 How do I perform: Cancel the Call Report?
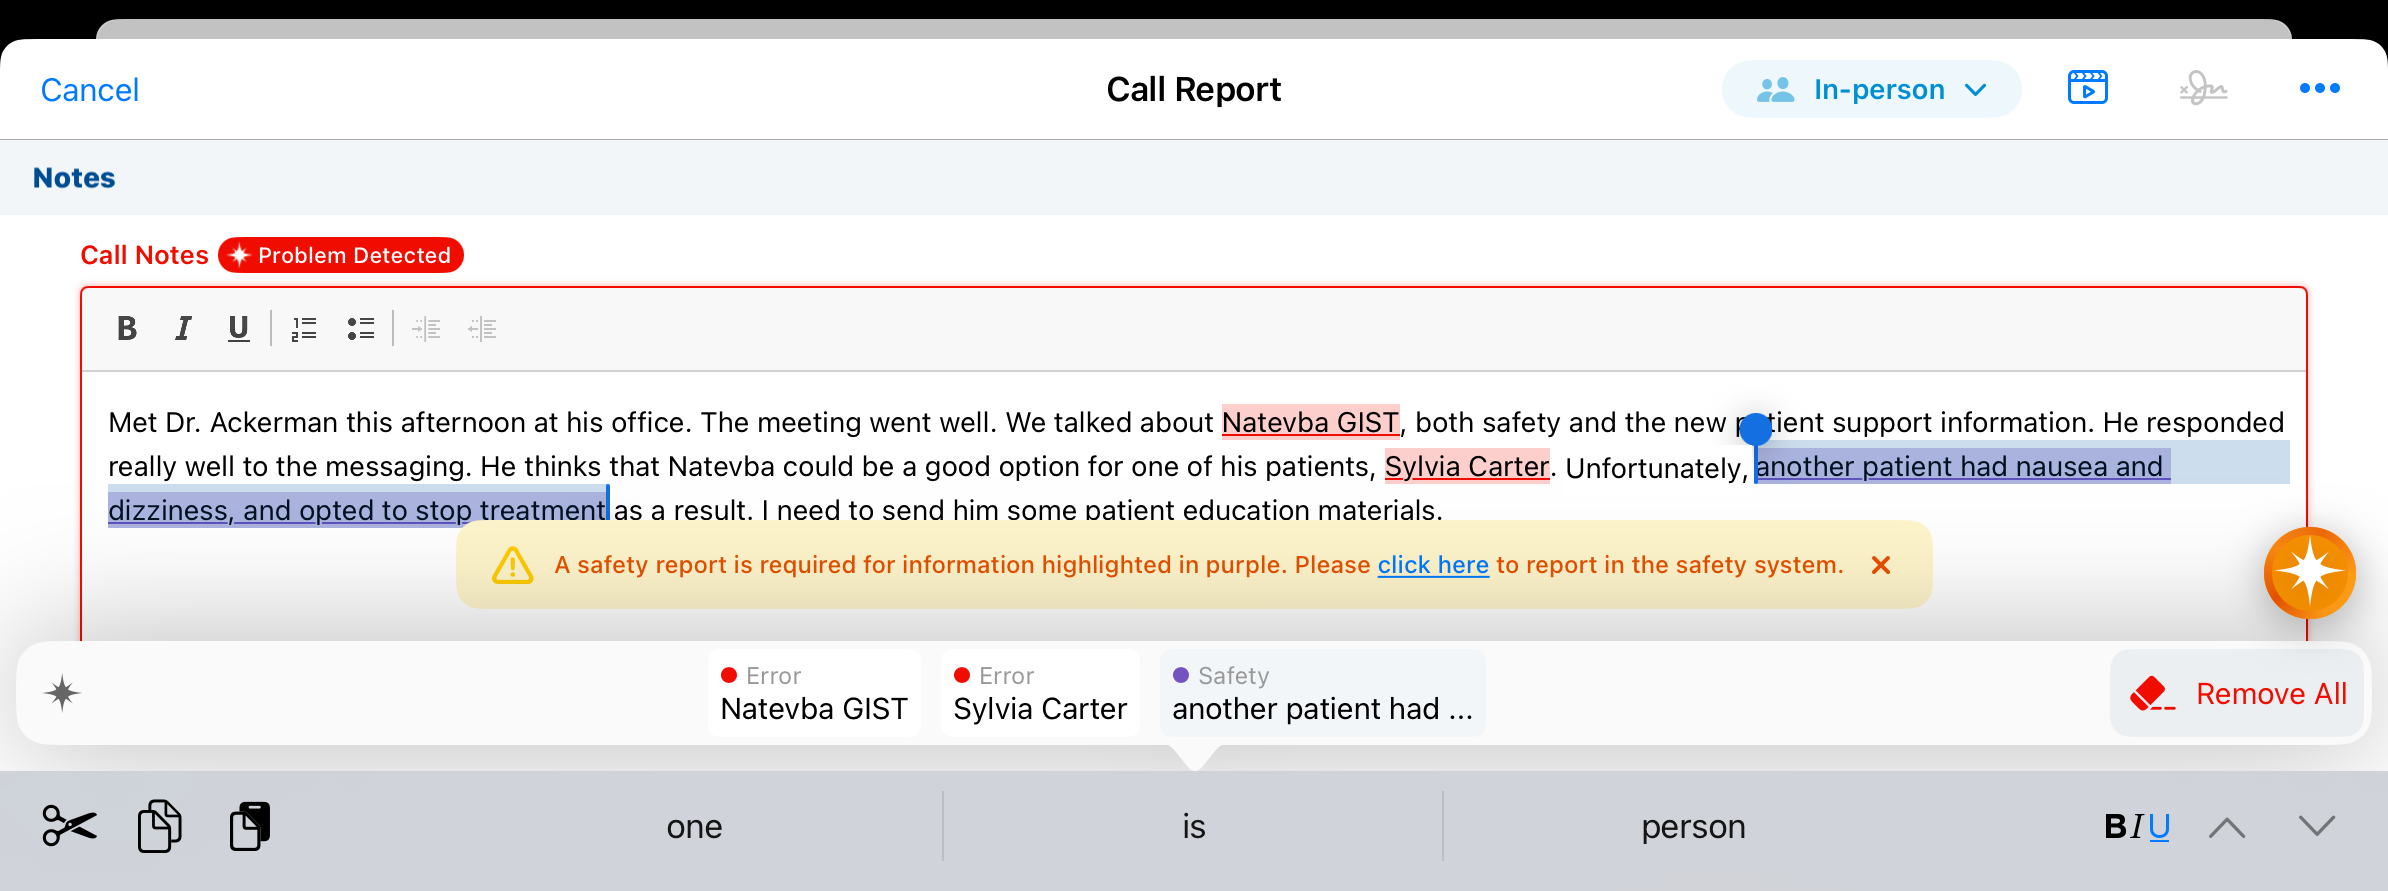pos(90,90)
